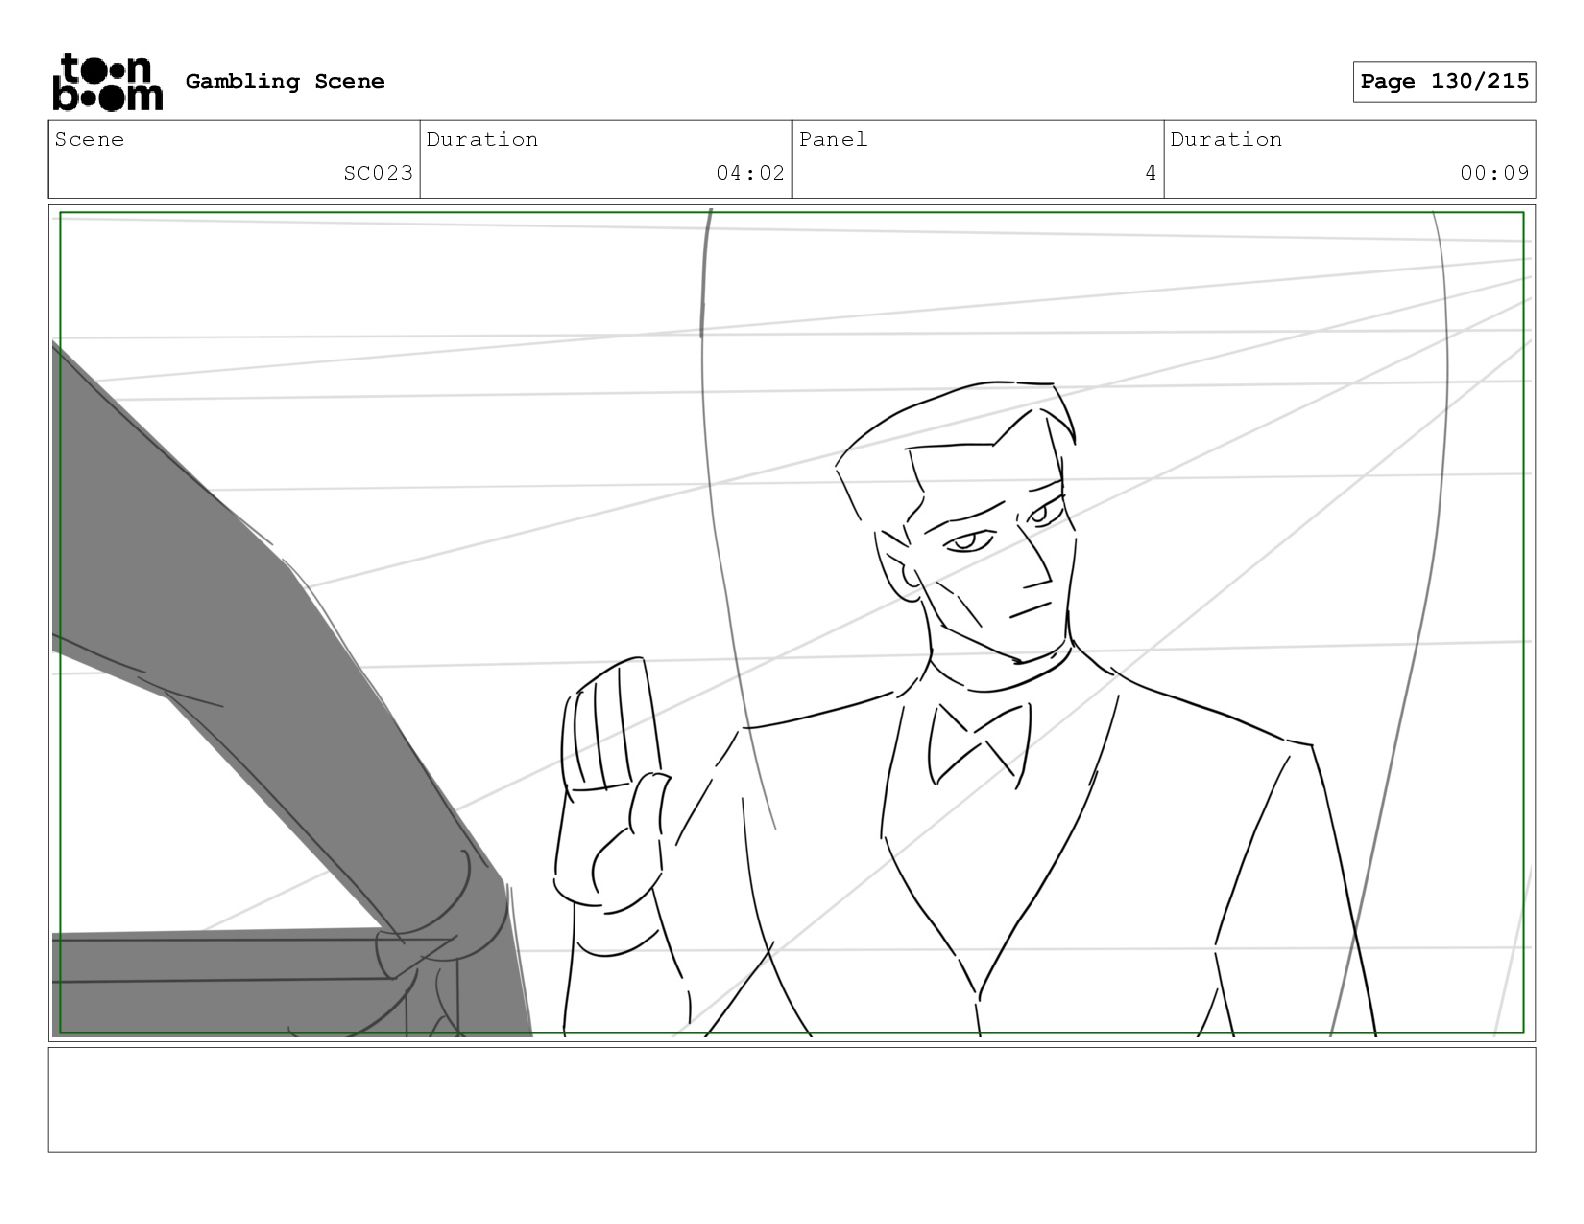Select the scene value 'SC023'
The height and width of the screenshot is (1224, 1584).
pos(378,173)
